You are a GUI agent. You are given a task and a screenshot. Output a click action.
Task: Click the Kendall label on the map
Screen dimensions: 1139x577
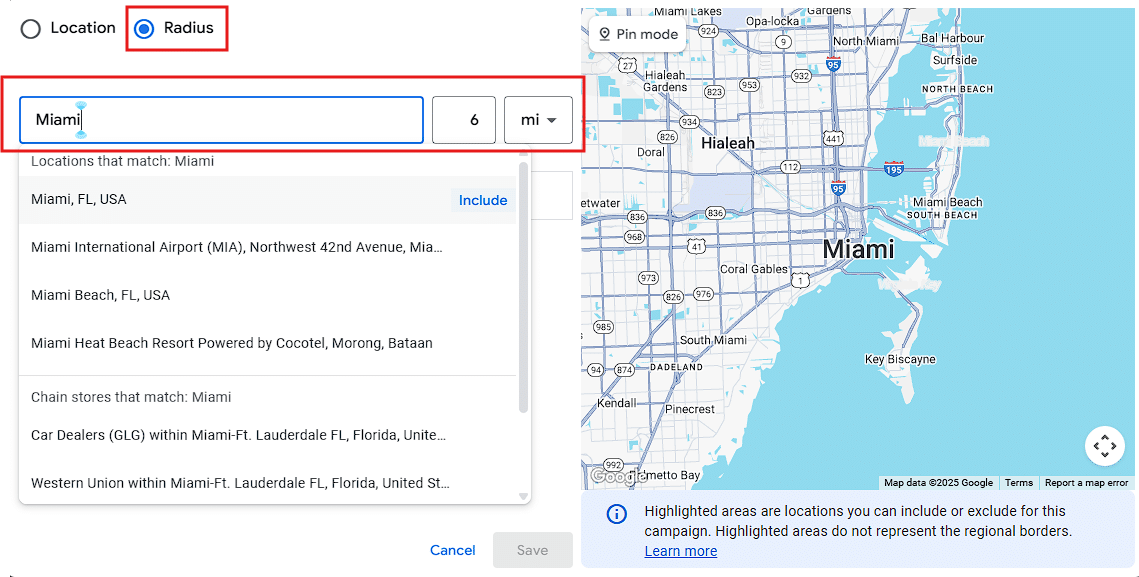point(616,403)
